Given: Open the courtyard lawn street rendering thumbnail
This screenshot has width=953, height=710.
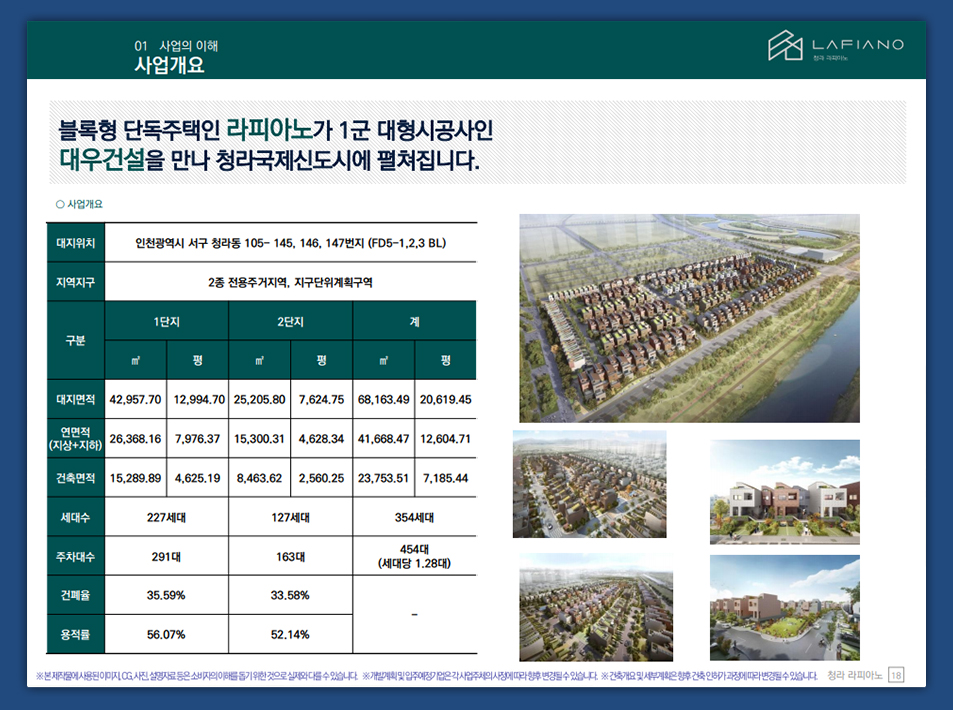Looking at the screenshot, I should pyautogui.click(x=785, y=608).
